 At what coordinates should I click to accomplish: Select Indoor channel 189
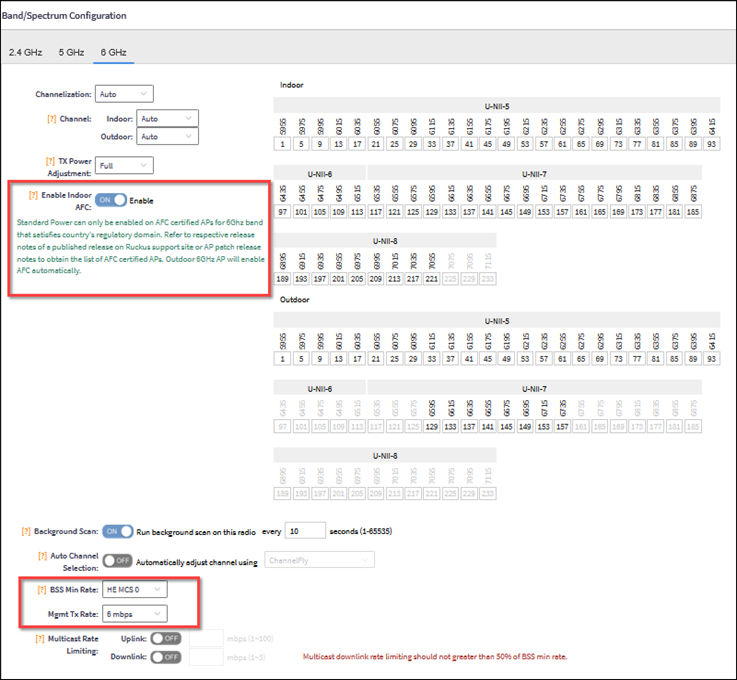tap(282, 279)
